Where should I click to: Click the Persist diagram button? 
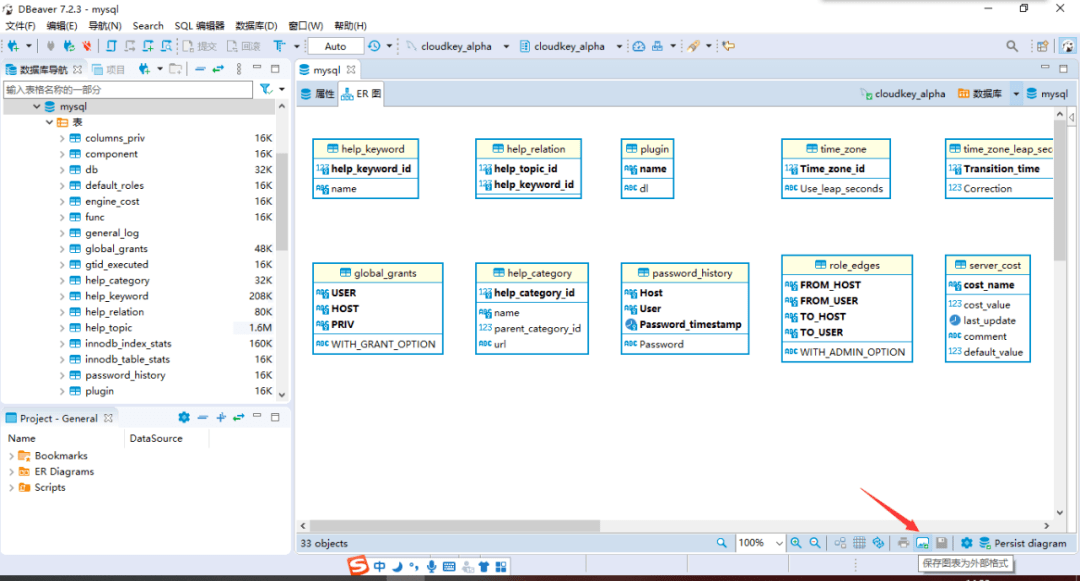coord(1023,543)
